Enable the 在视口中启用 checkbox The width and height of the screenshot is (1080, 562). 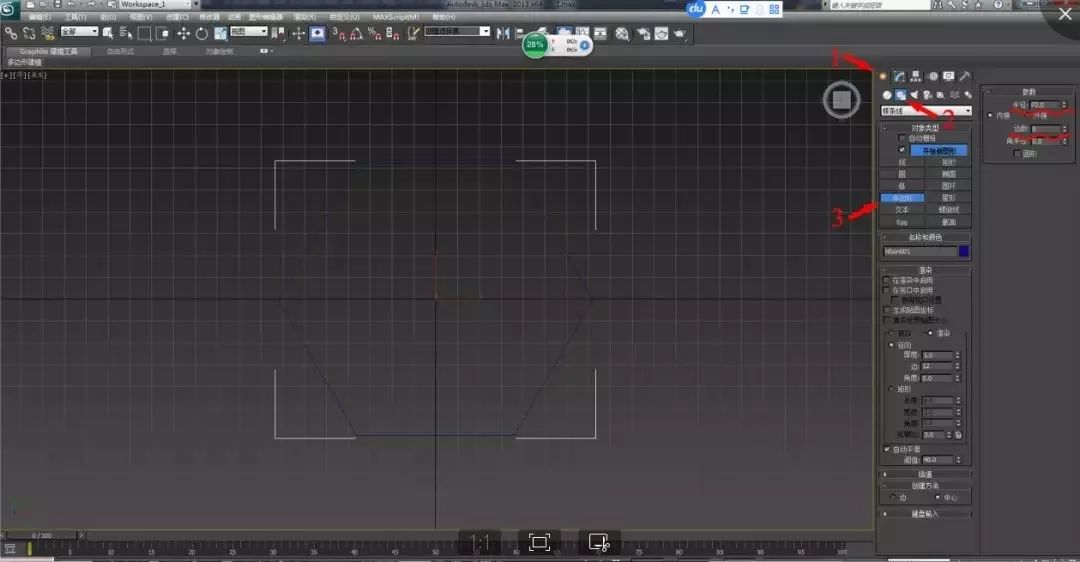click(x=887, y=290)
